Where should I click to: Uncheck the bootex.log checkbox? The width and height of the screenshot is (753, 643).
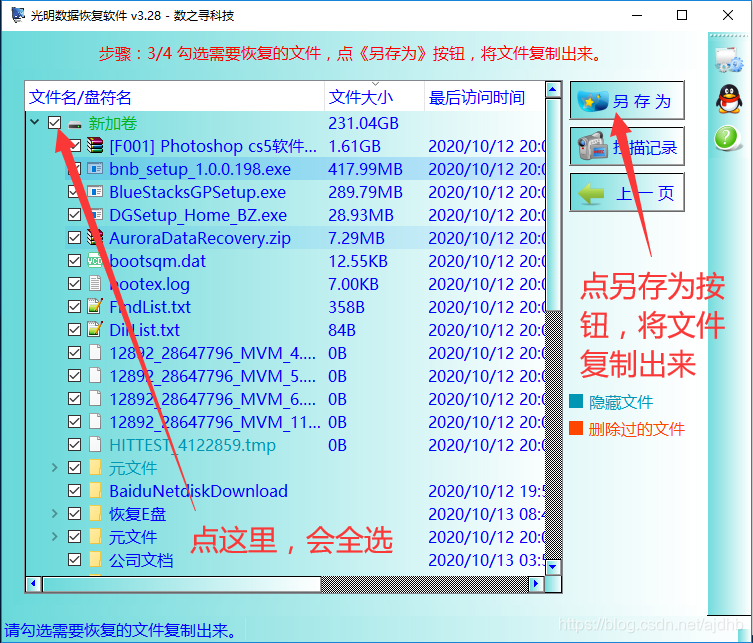pos(74,284)
